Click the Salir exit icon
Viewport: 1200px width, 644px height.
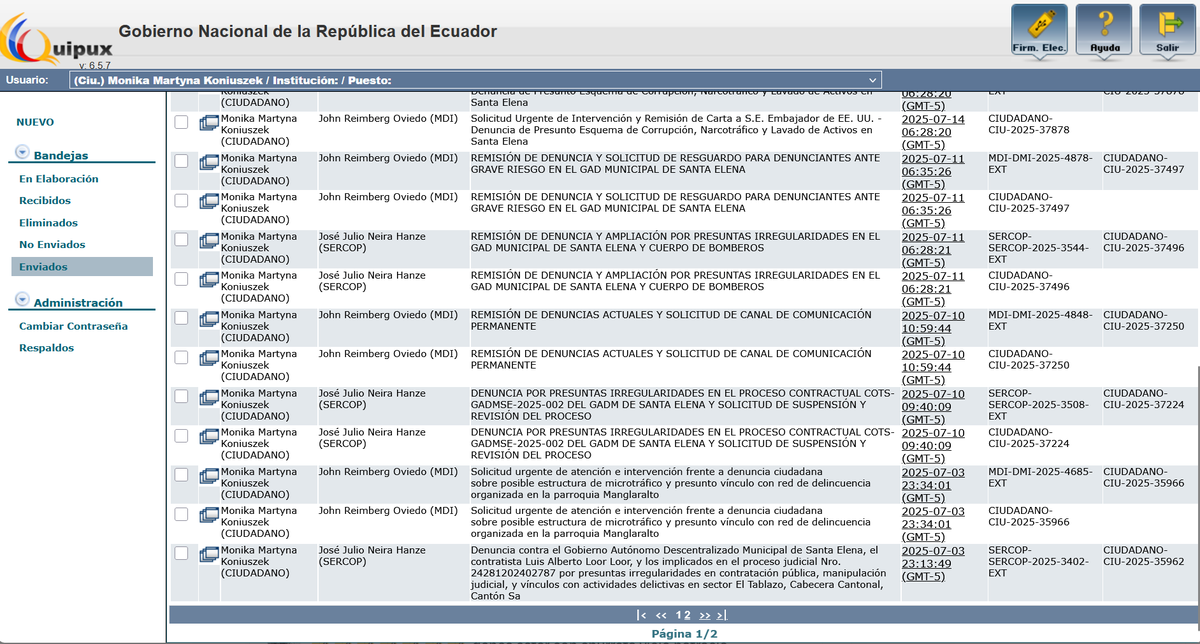point(1167,30)
